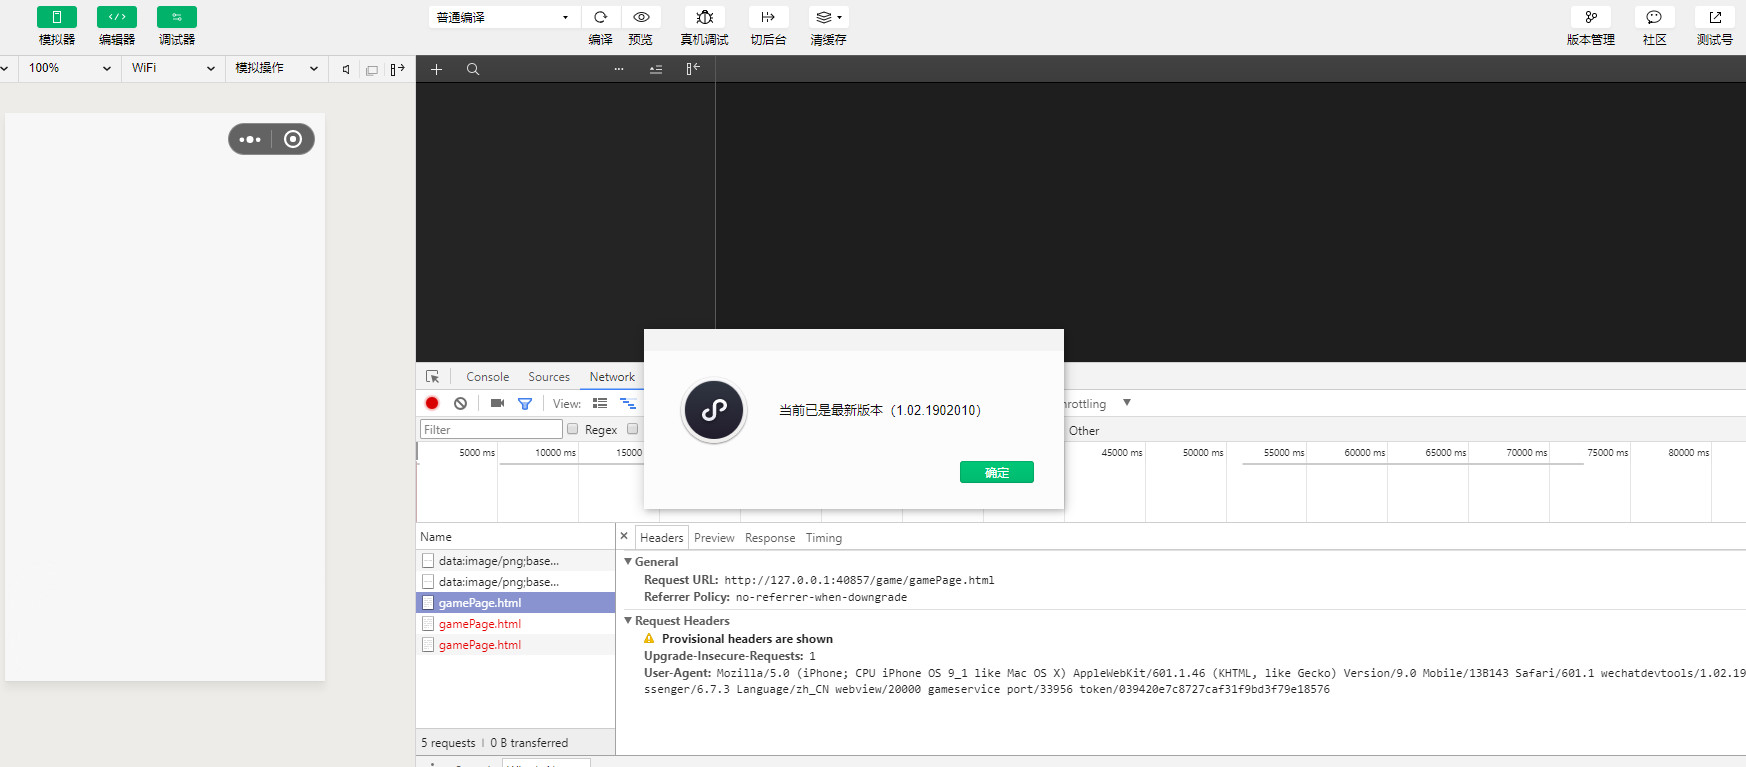1746x767 pixels.
Task: Click the detach simulator window icon
Action: pyautogui.click(x=372, y=70)
